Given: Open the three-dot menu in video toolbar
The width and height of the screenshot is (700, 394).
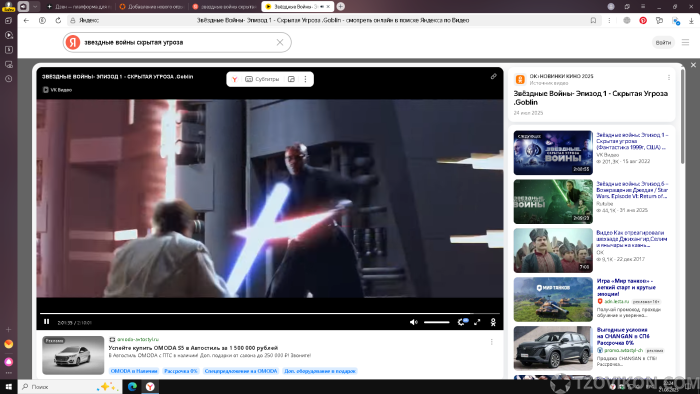Looking at the screenshot, I should pos(305,79).
